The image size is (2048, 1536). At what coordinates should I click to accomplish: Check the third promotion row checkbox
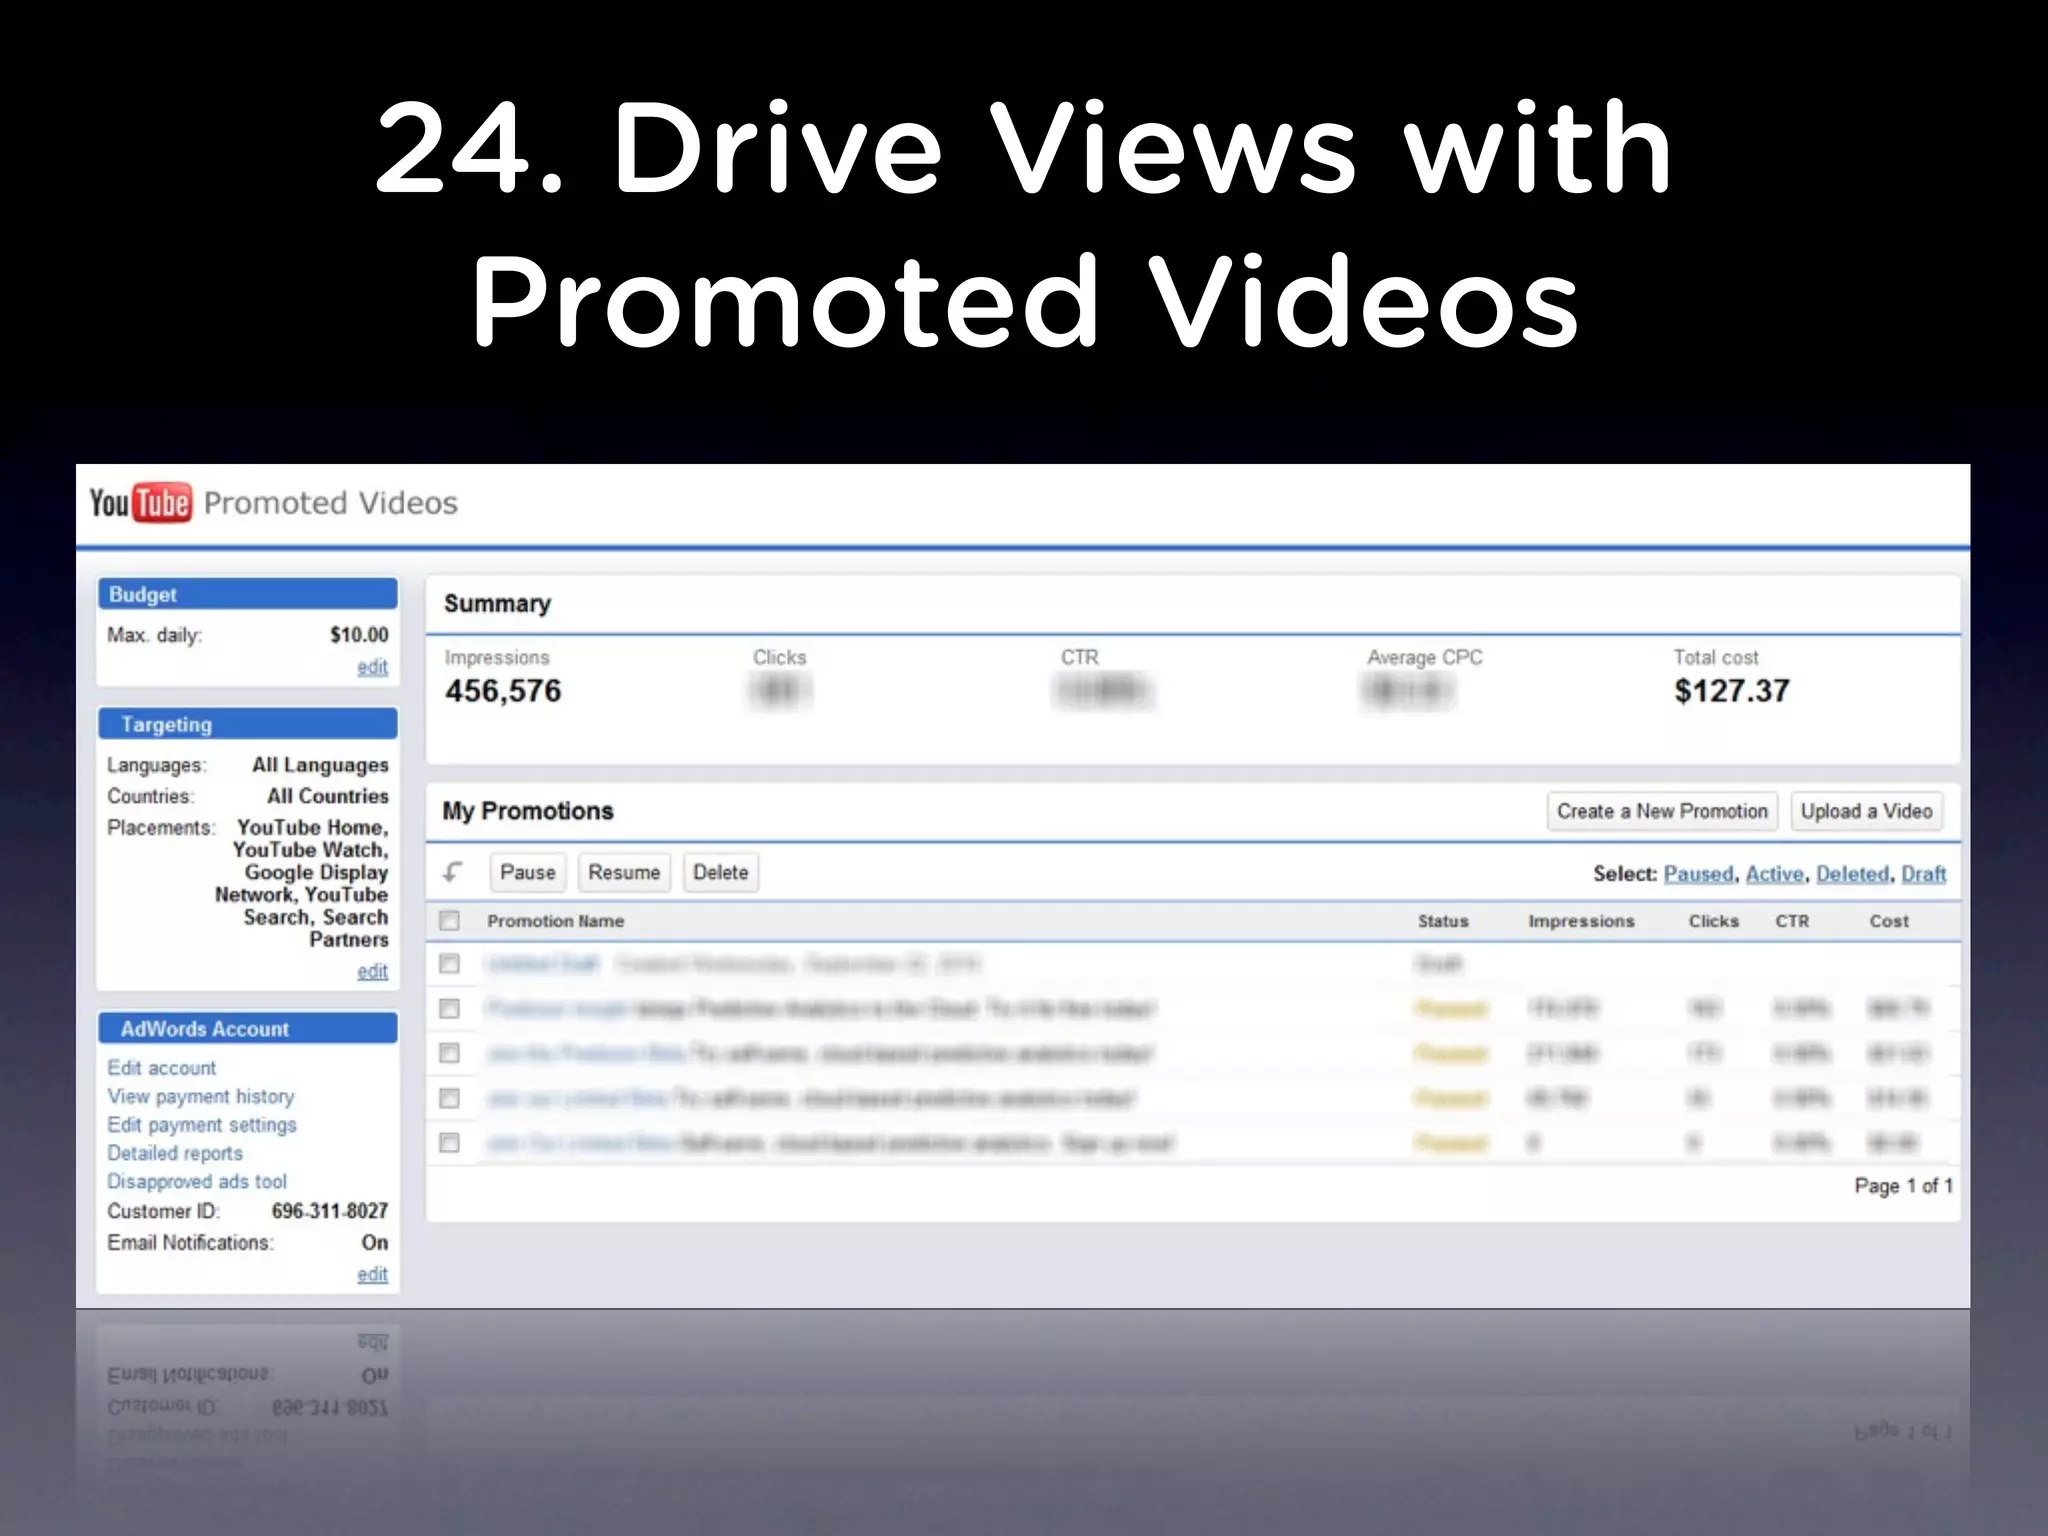click(x=450, y=1053)
